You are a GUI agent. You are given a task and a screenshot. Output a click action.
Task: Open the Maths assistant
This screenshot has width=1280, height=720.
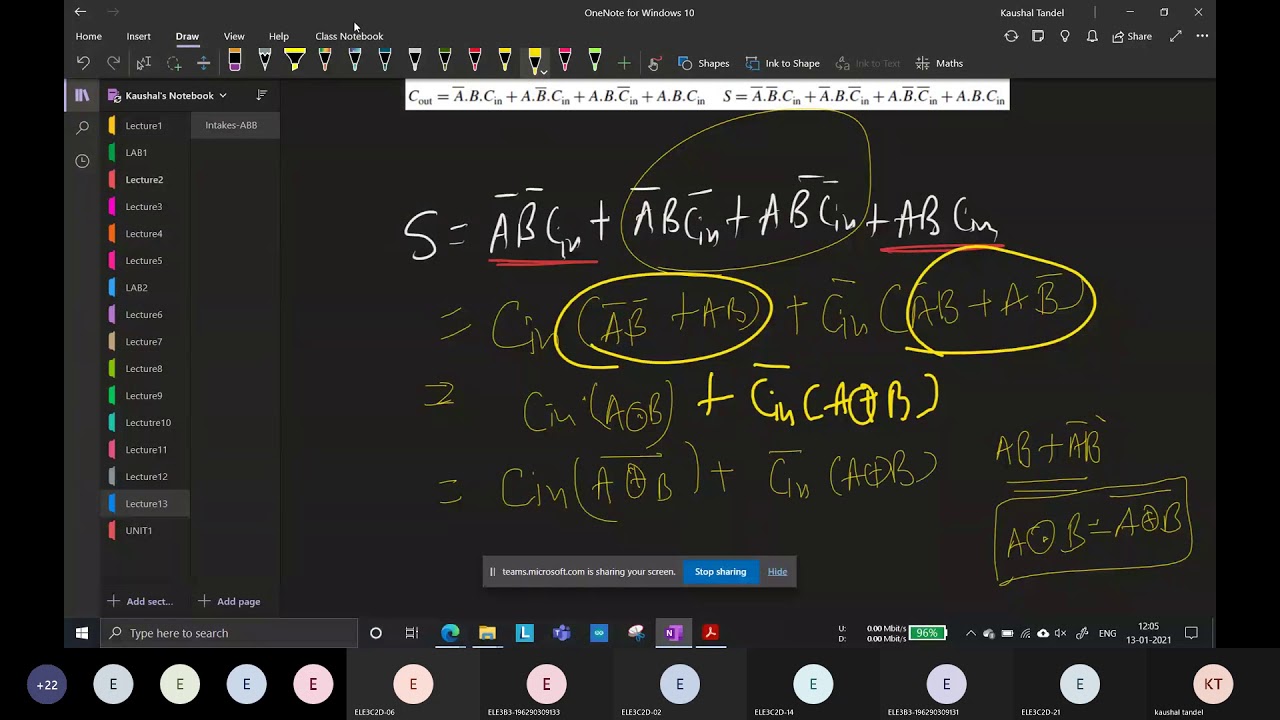tap(939, 63)
